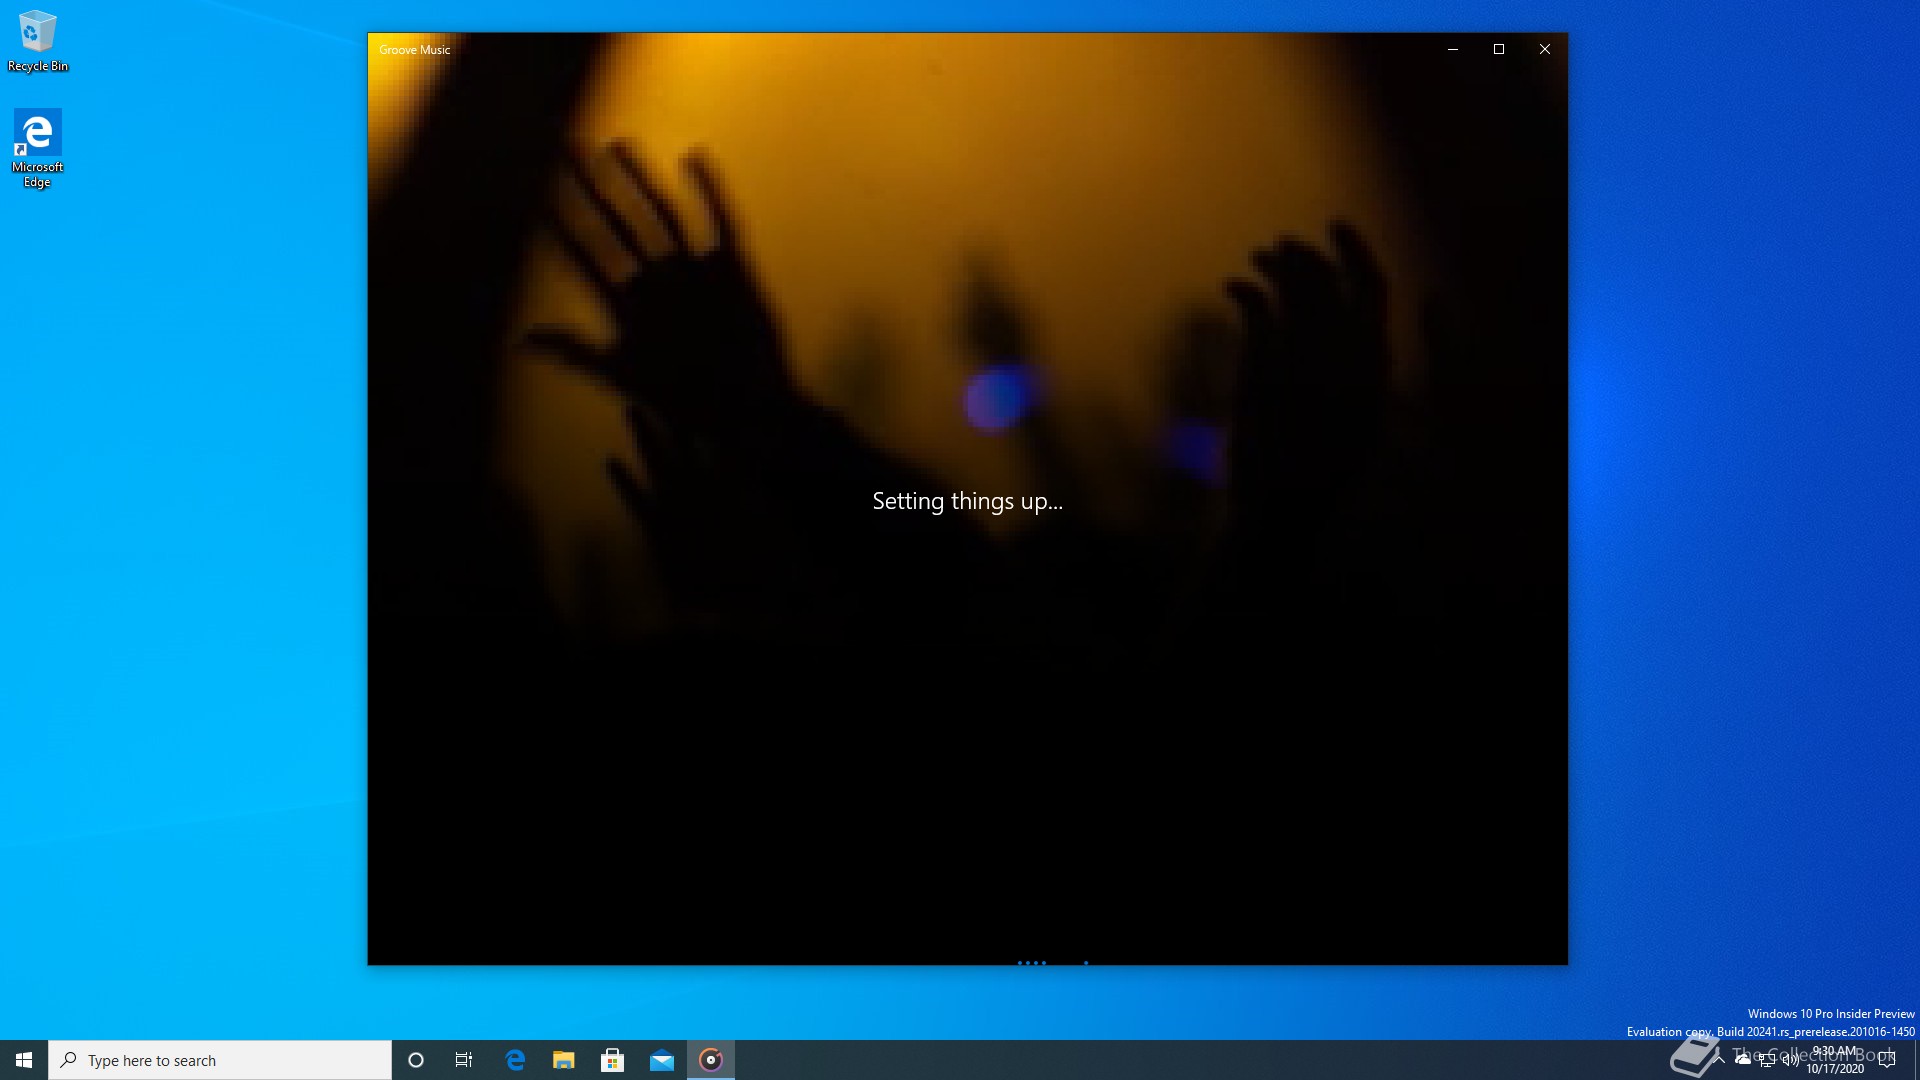
Task: Click the 'Setting things up...' message
Action: tap(967, 501)
